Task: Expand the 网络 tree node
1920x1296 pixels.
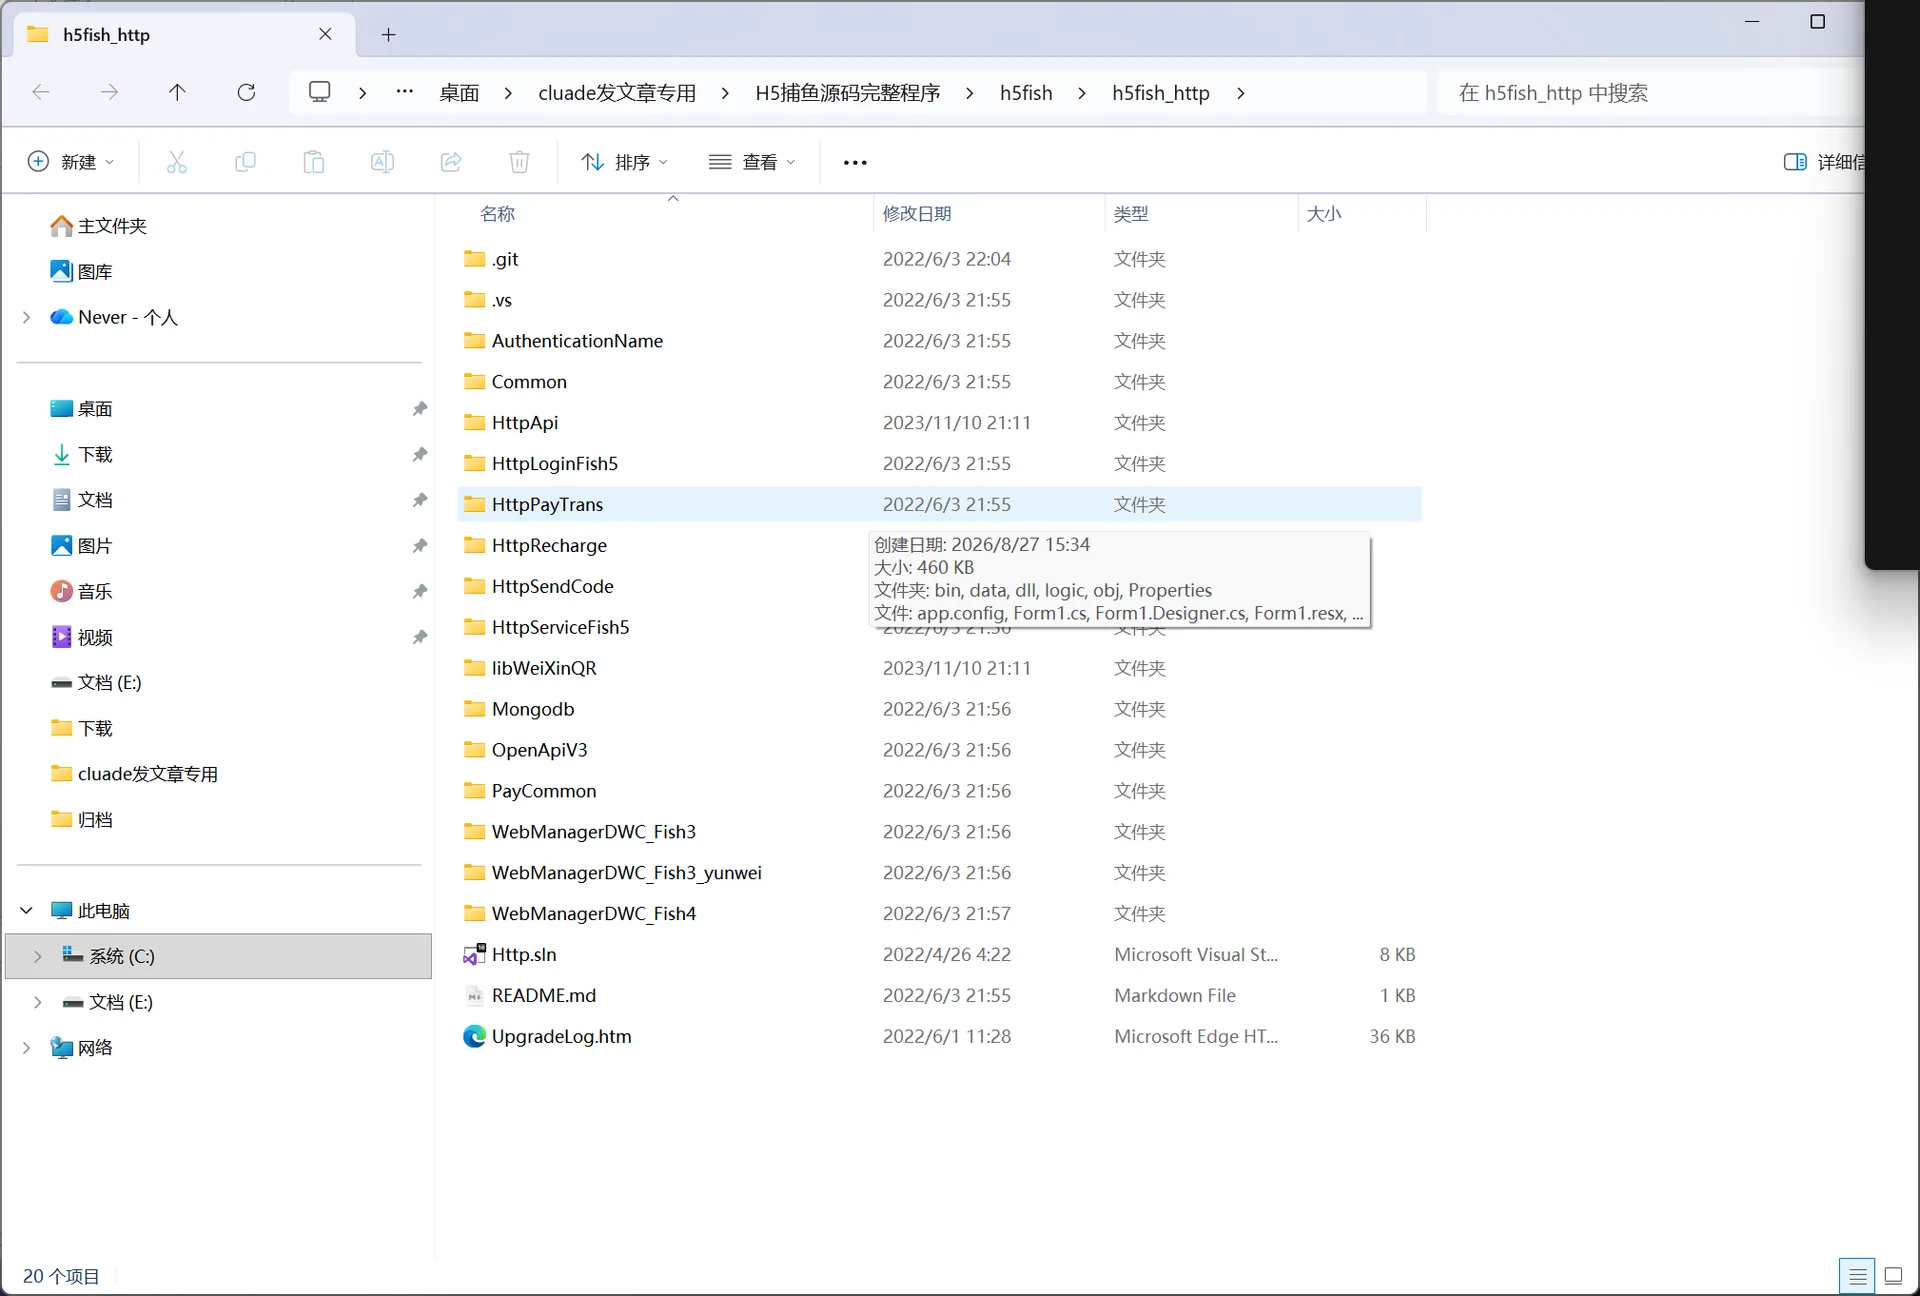Action: point(27,1047)
